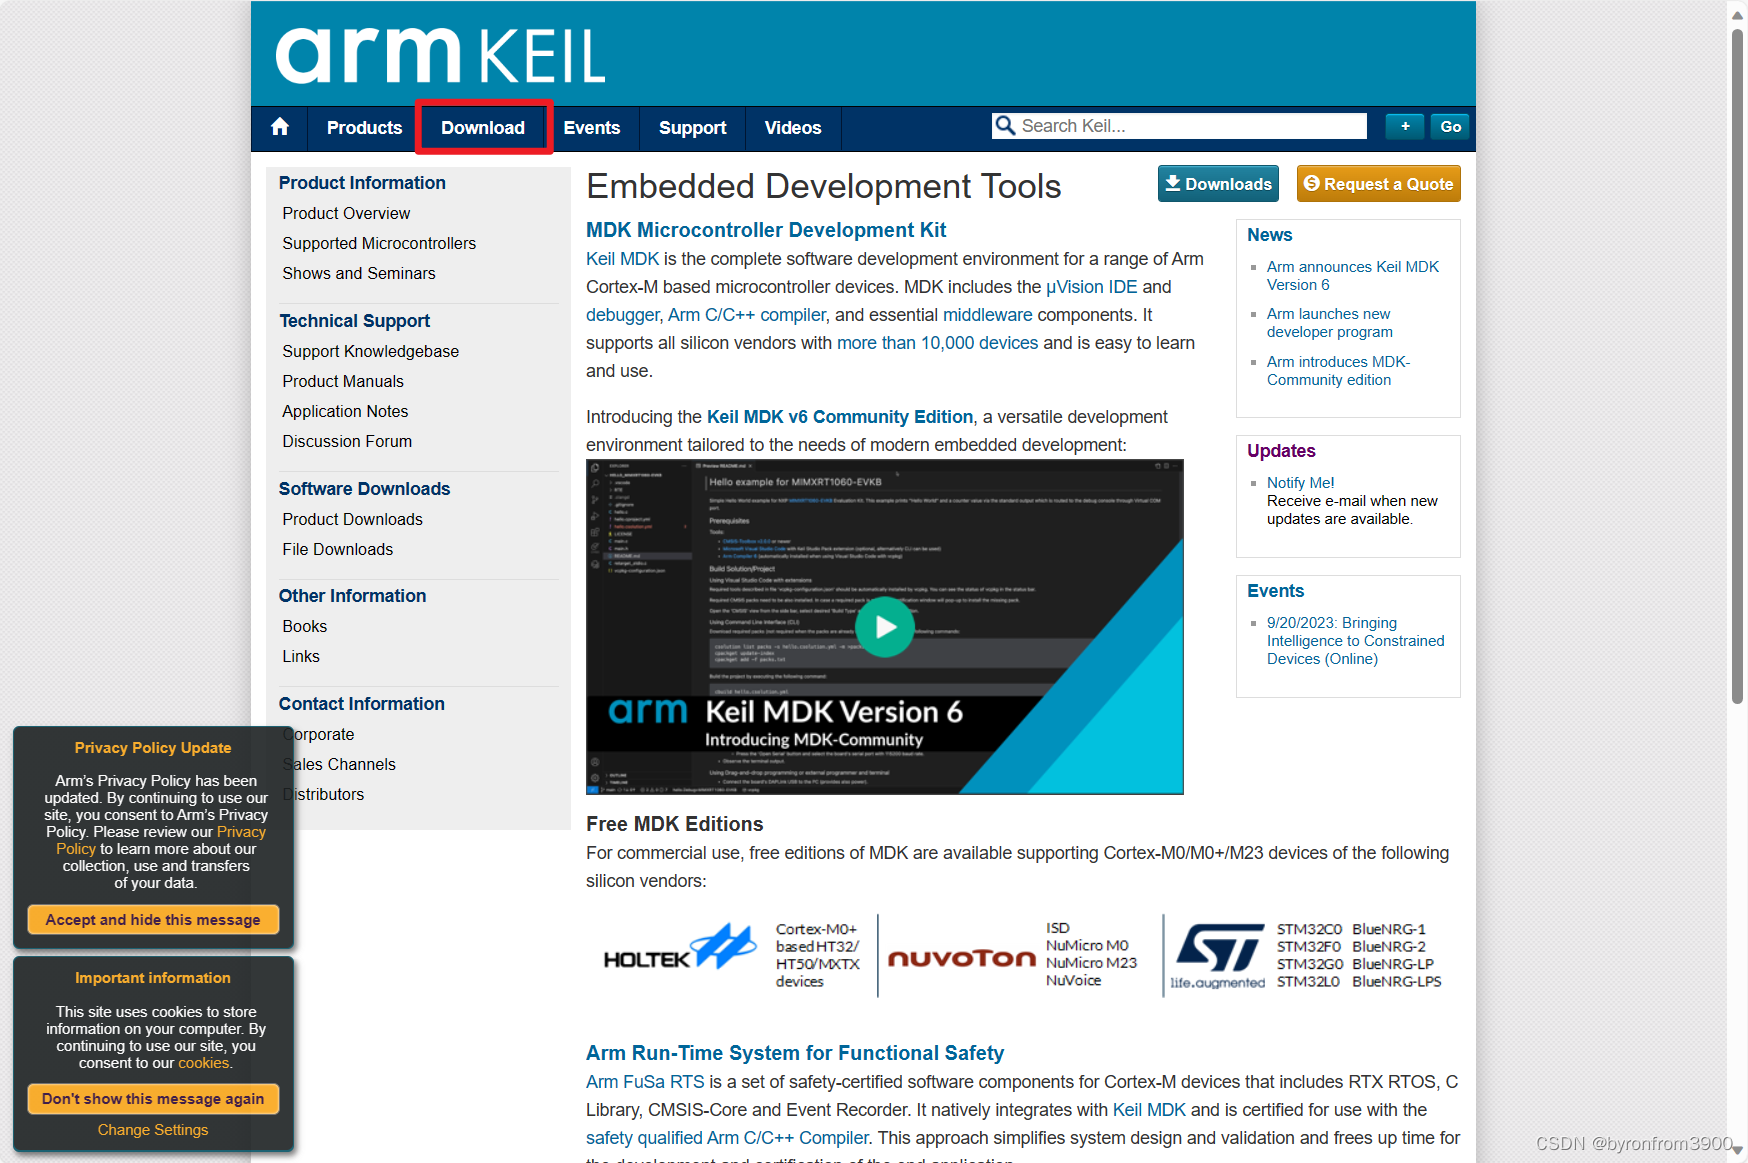Click the ST life.augmented vendor logo
The width and height of the screenshot is (1748, 1163).
(1218, 955)
